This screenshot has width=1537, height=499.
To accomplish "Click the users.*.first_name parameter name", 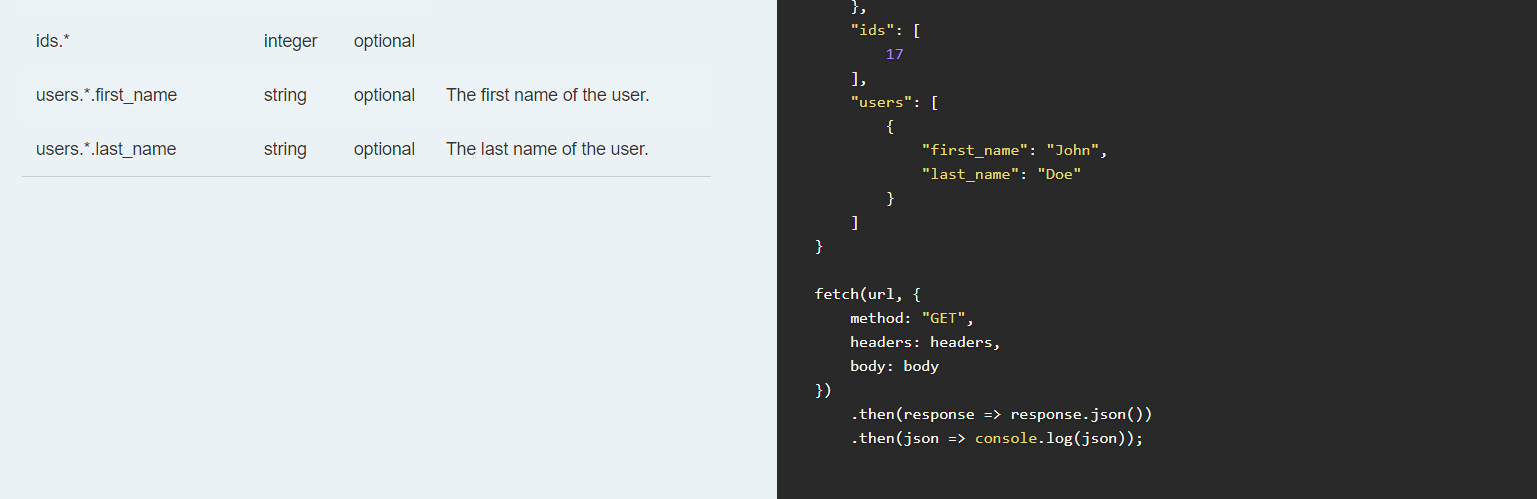I will tap(106, 95).
